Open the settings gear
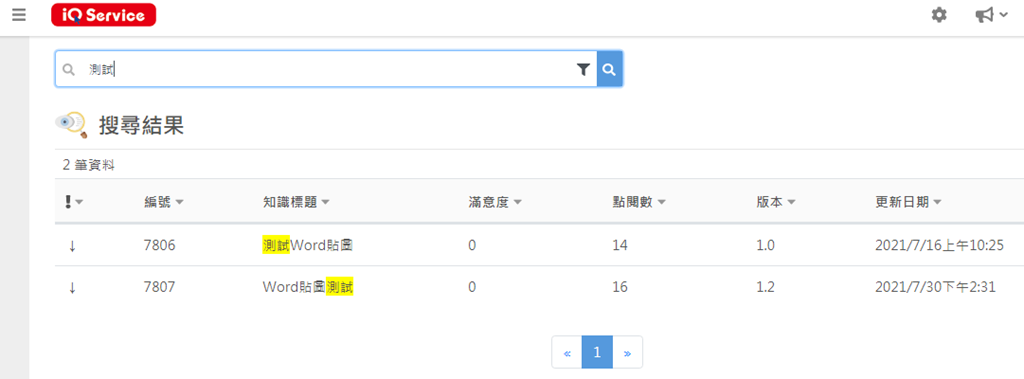 [939, 15]
